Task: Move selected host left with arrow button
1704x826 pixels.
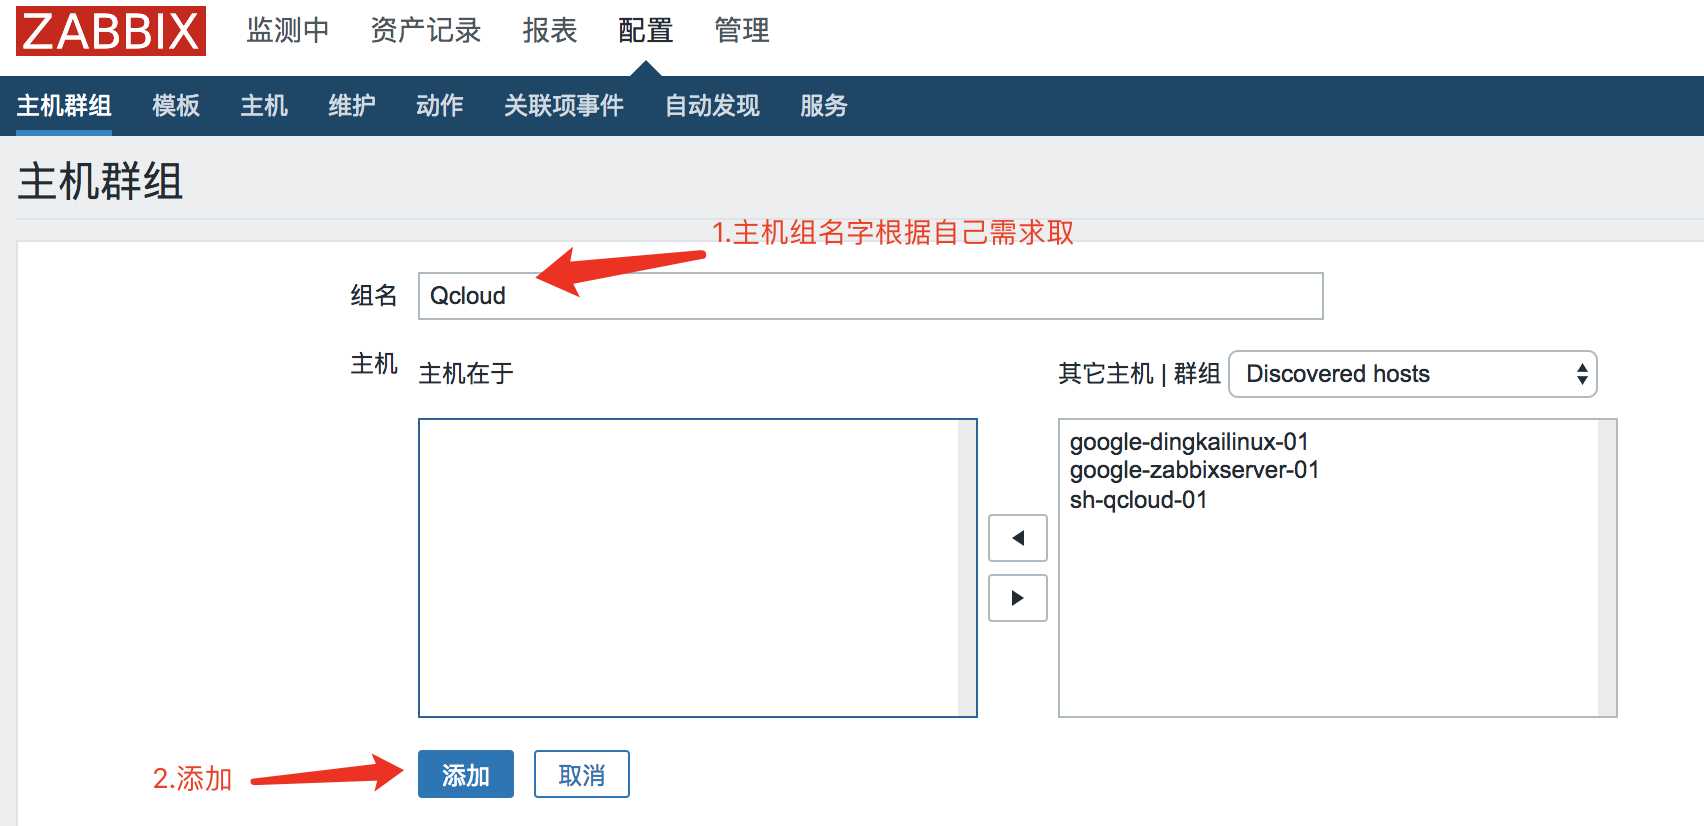Action: [x=1017, y=538]
